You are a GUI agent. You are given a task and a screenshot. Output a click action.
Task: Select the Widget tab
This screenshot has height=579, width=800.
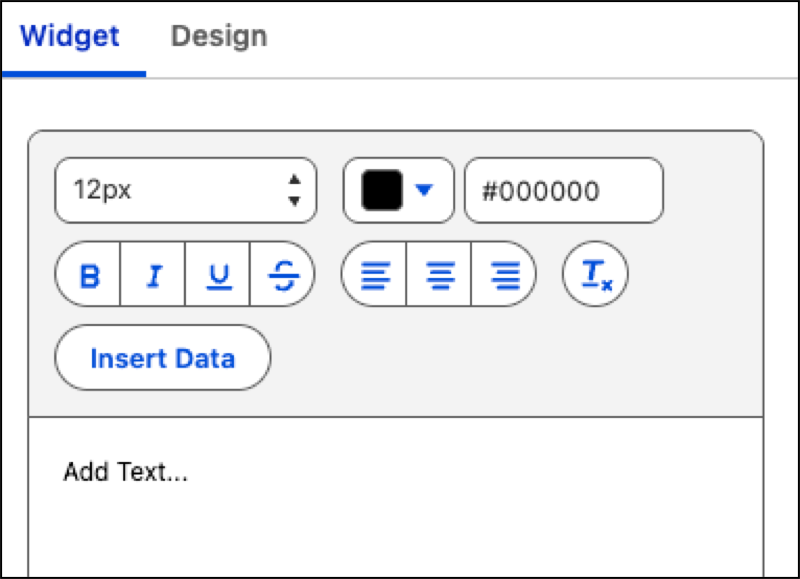coord(69,36)
